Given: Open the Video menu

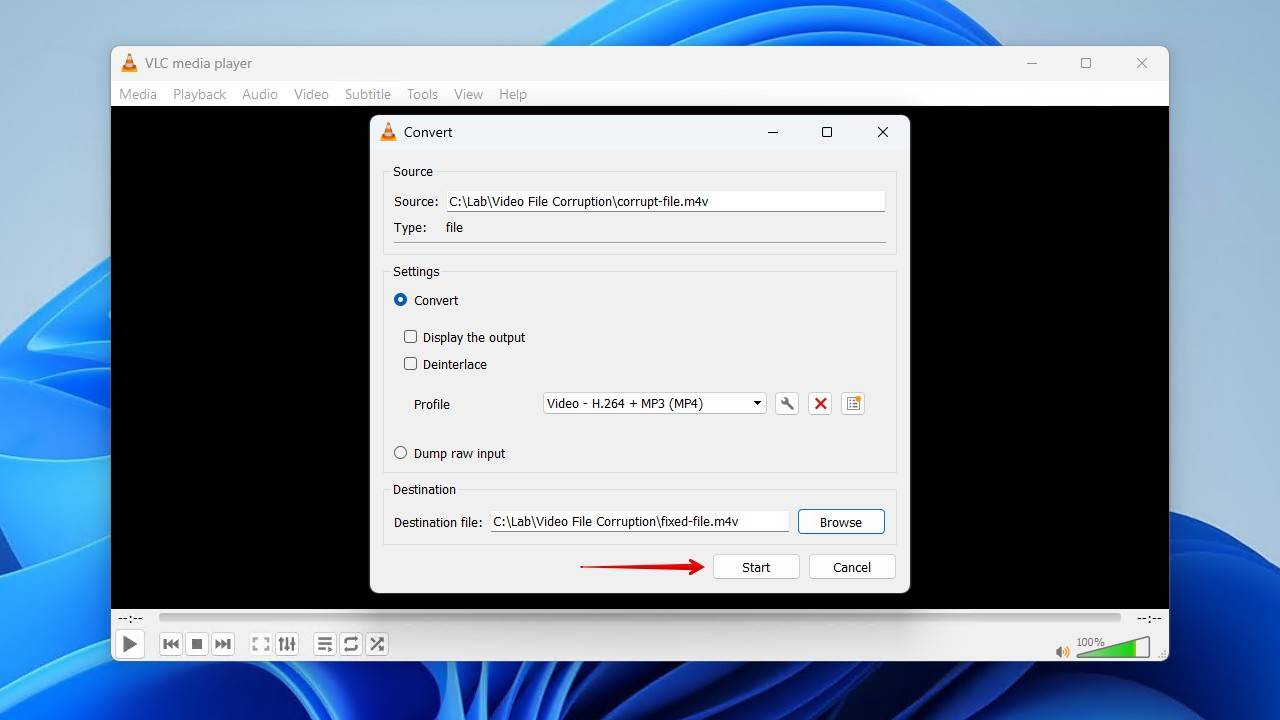Looking at the screenshot, I should point(311,94).
